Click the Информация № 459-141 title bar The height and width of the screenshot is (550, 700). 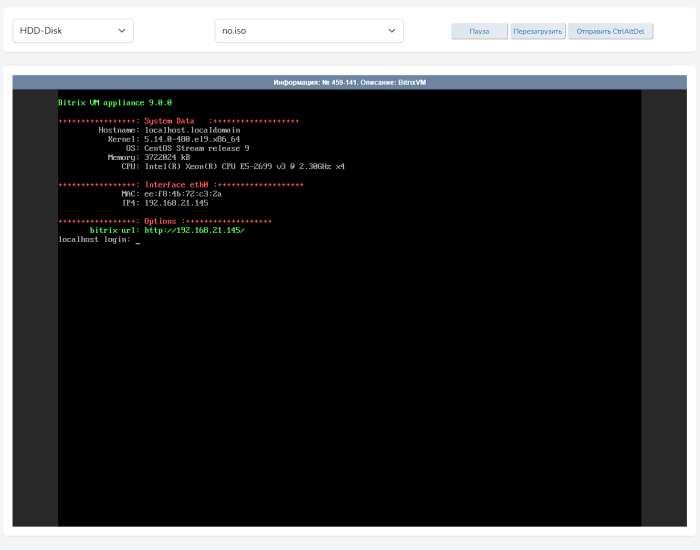tap(349, 82)
